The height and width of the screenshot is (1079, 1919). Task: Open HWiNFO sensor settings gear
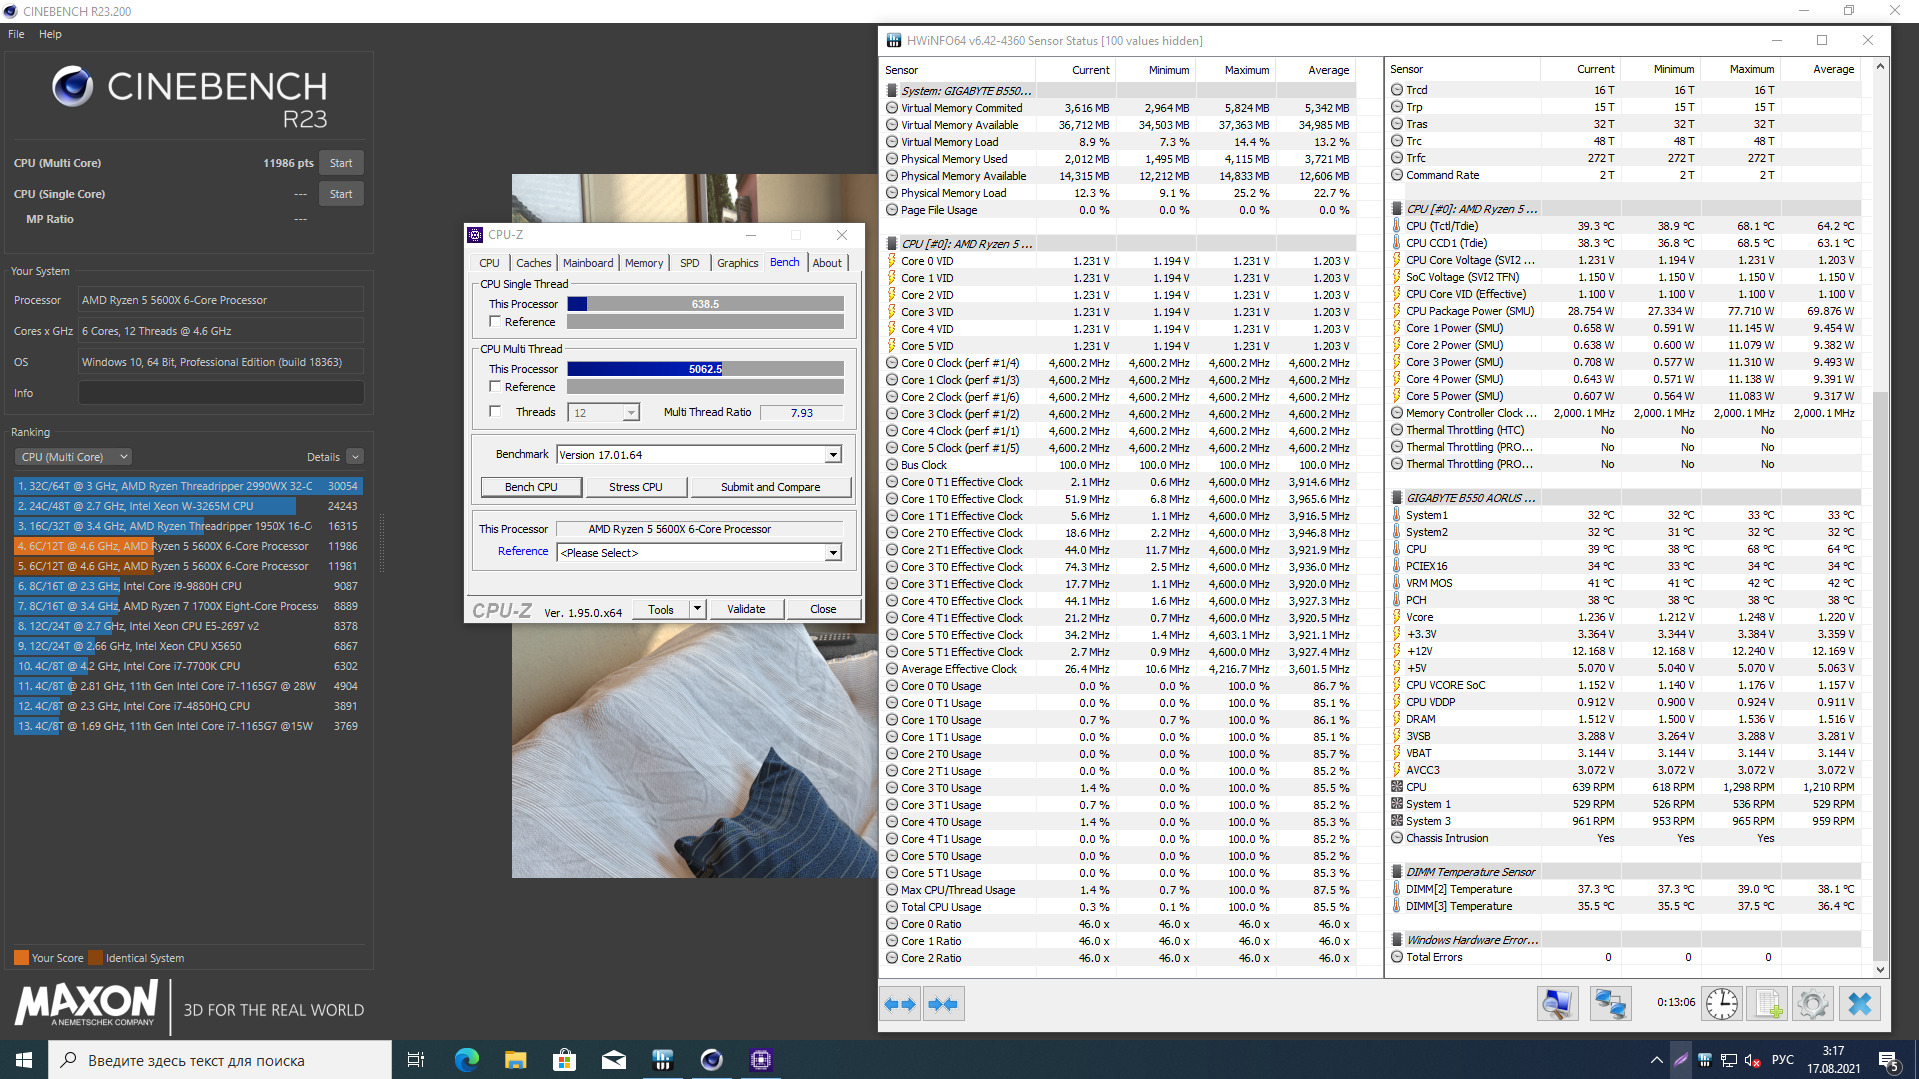coord(1813,1004)
